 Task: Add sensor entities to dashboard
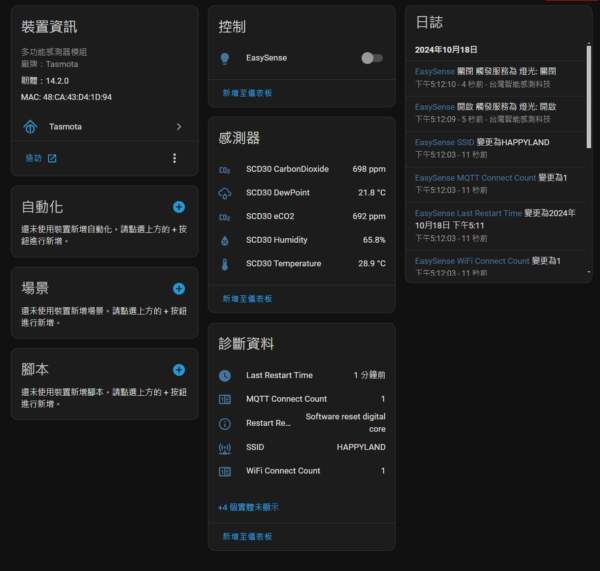point(247,298)
